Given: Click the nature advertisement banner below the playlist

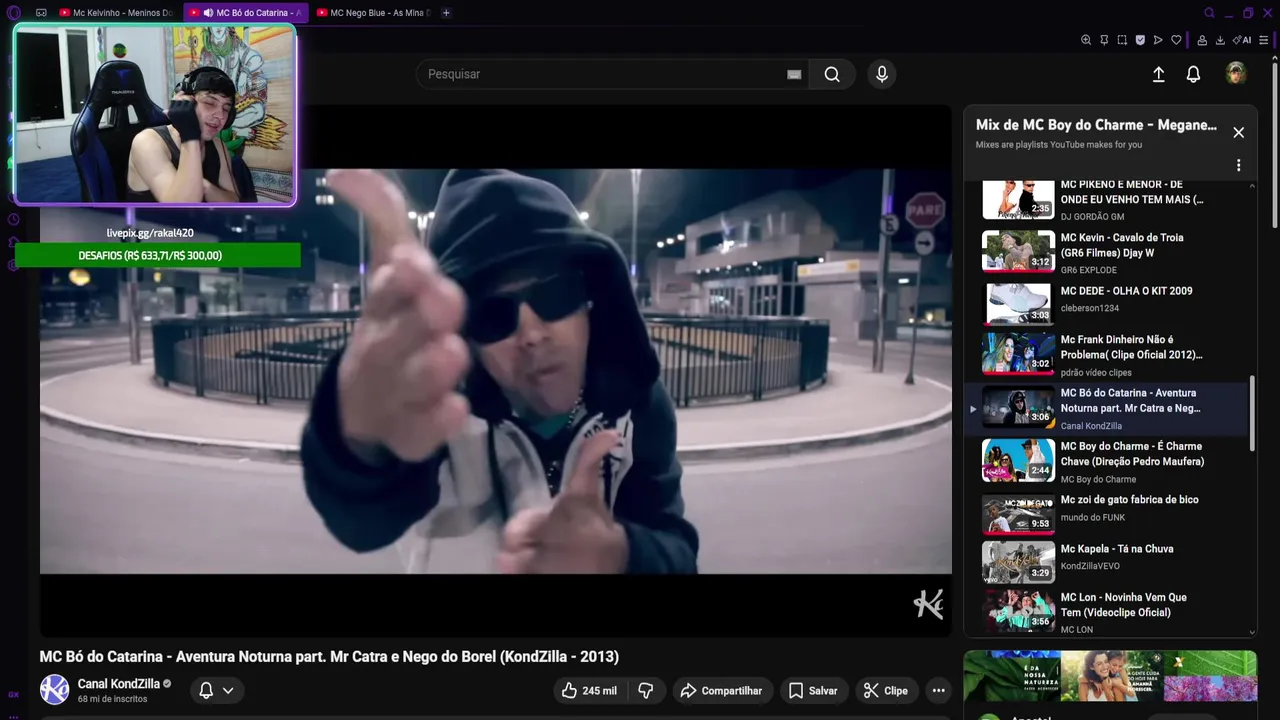Looking at the screenshot, I should (1110, 677).
